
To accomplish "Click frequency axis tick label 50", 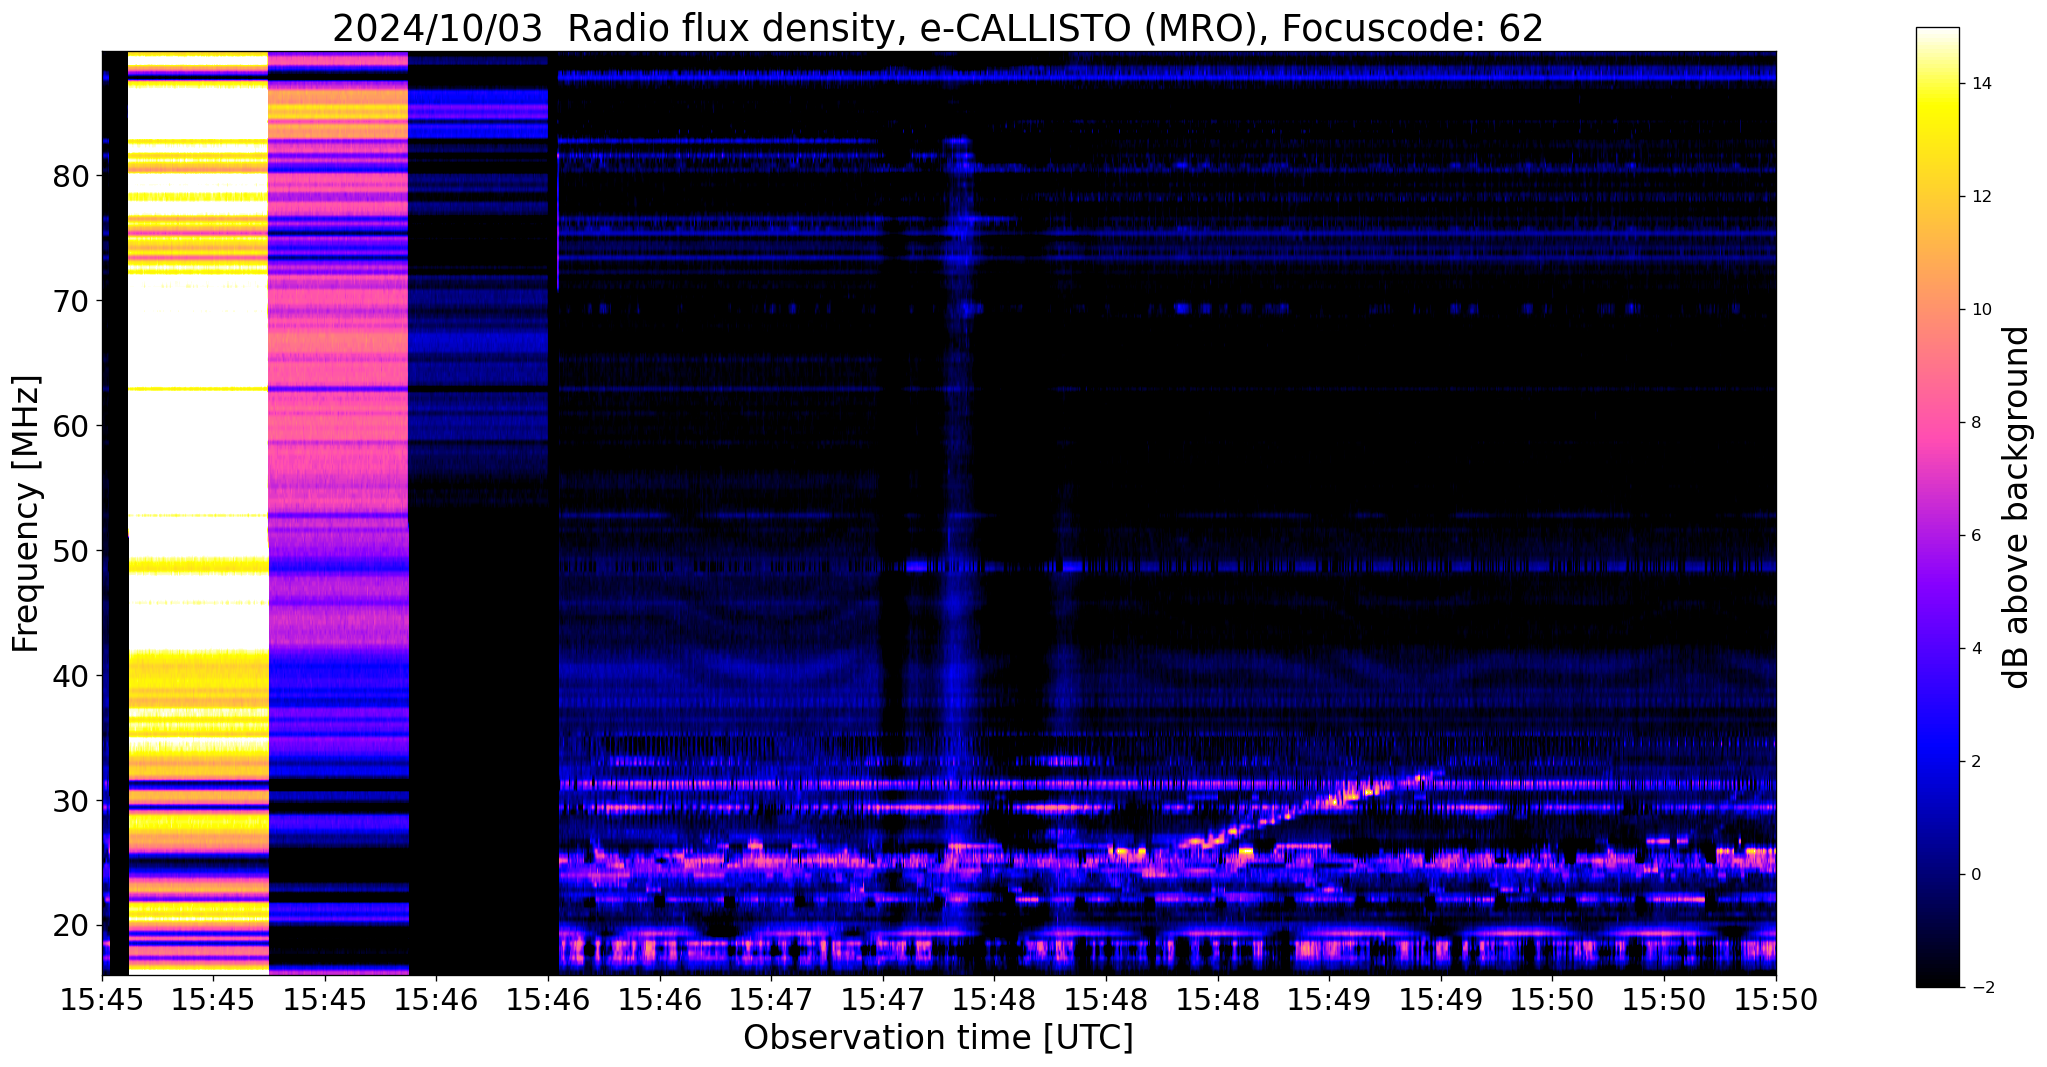I will 71,551.
